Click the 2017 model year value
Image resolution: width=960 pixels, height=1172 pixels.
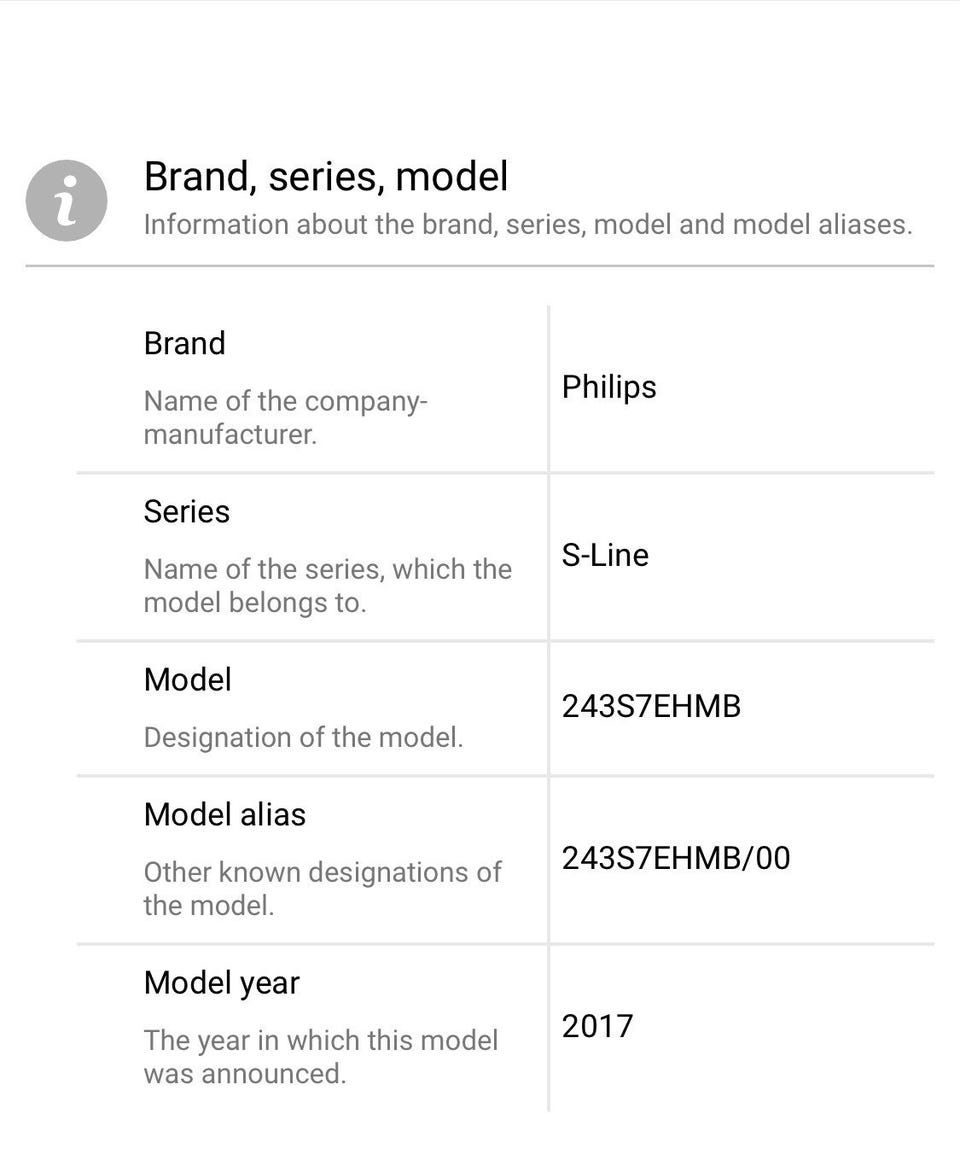597,1027
